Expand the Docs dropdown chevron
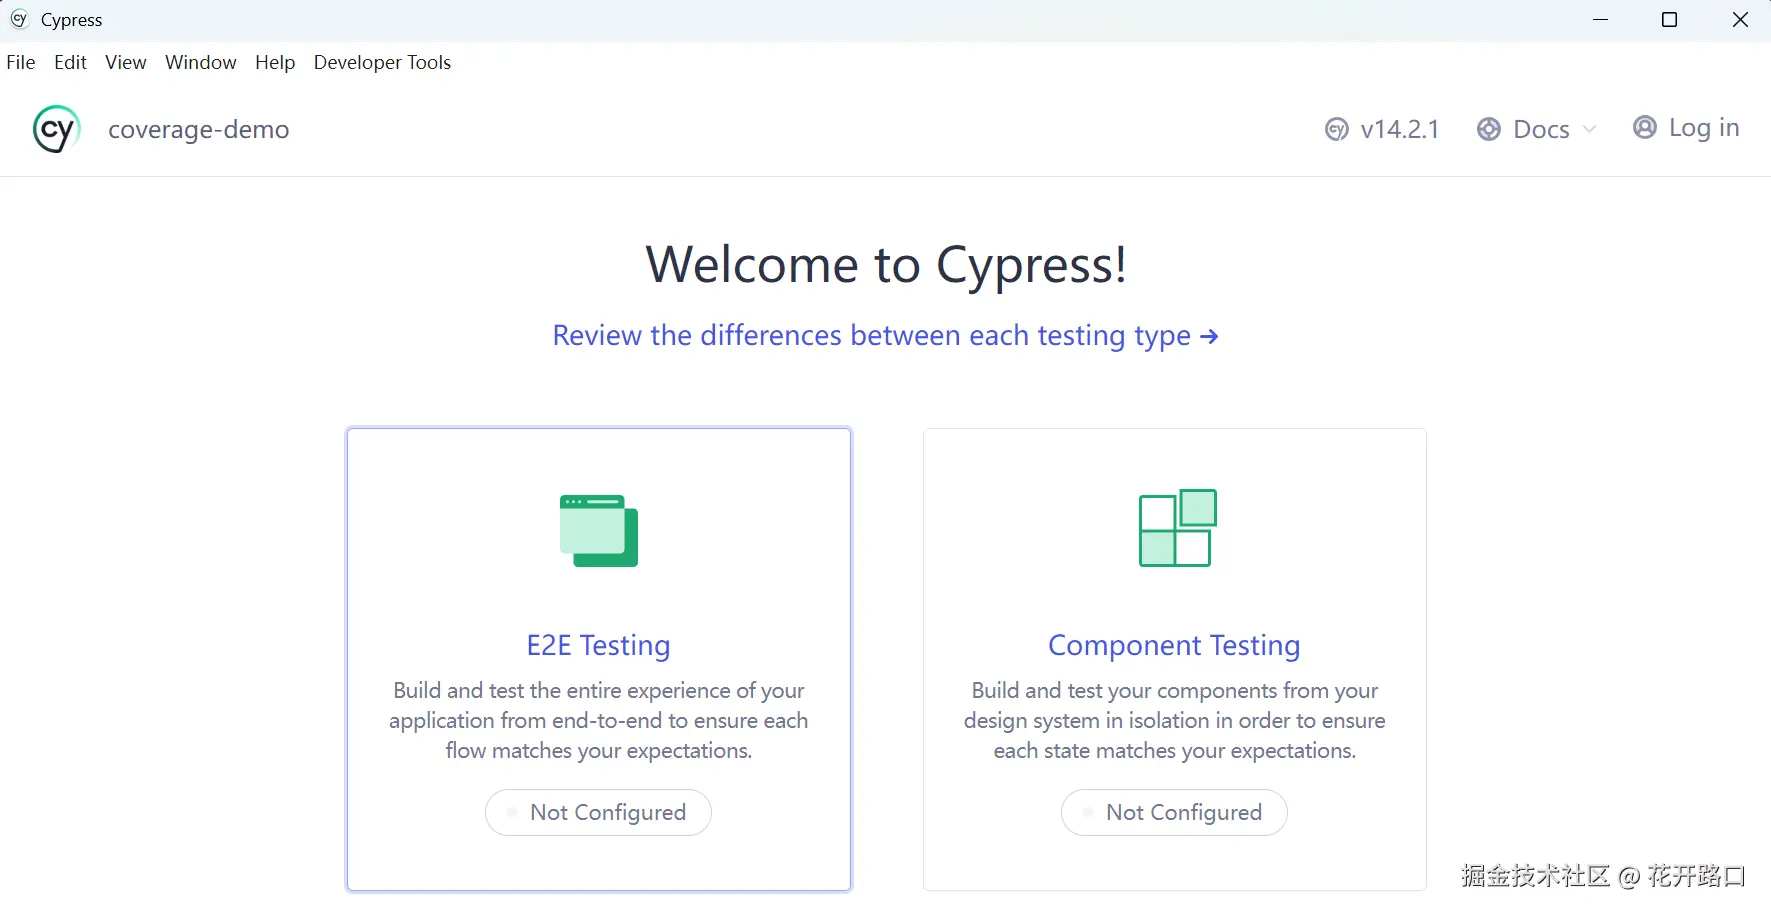Screen dimensions: 1771x914 1590,129
